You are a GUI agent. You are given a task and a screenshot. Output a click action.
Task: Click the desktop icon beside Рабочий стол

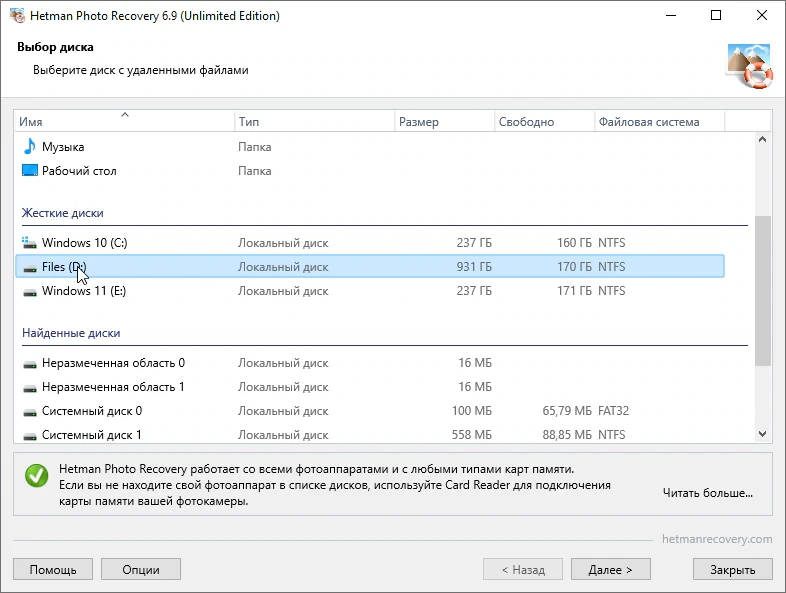(x=30, y=170)
